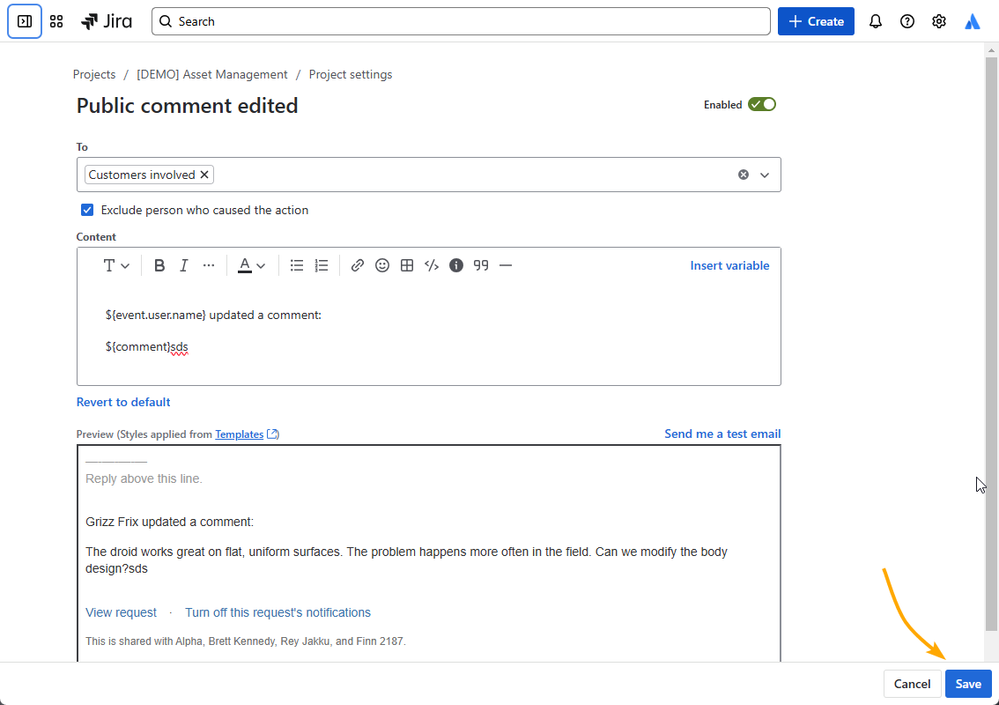Insert a bullet list
Screen dimensions: 999x705
tap(296, 266)
